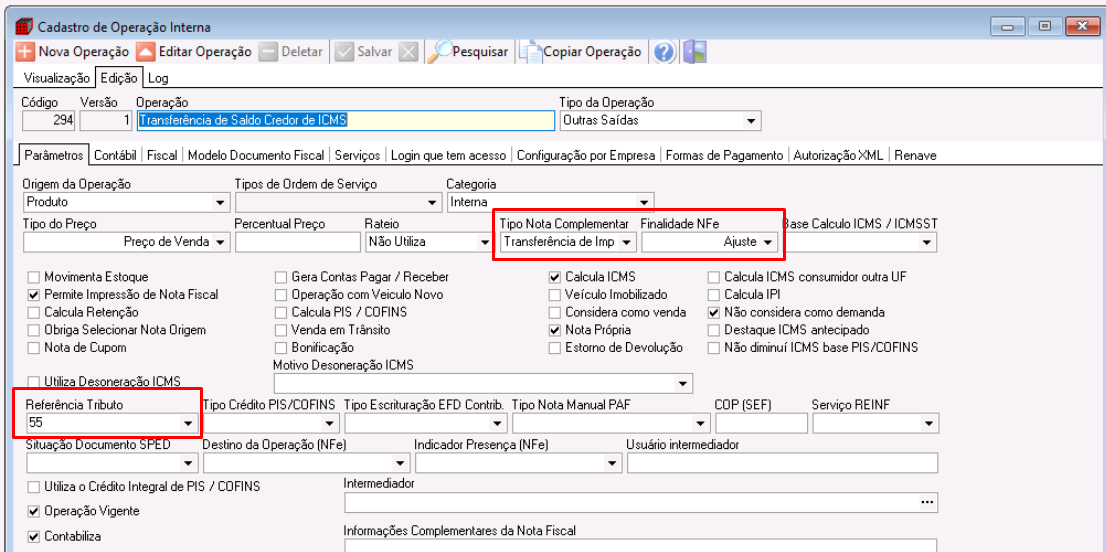This screenshot has width=1106, height=552.
Task: Open Serviço REINF dropdown
Action: (928, 424)
